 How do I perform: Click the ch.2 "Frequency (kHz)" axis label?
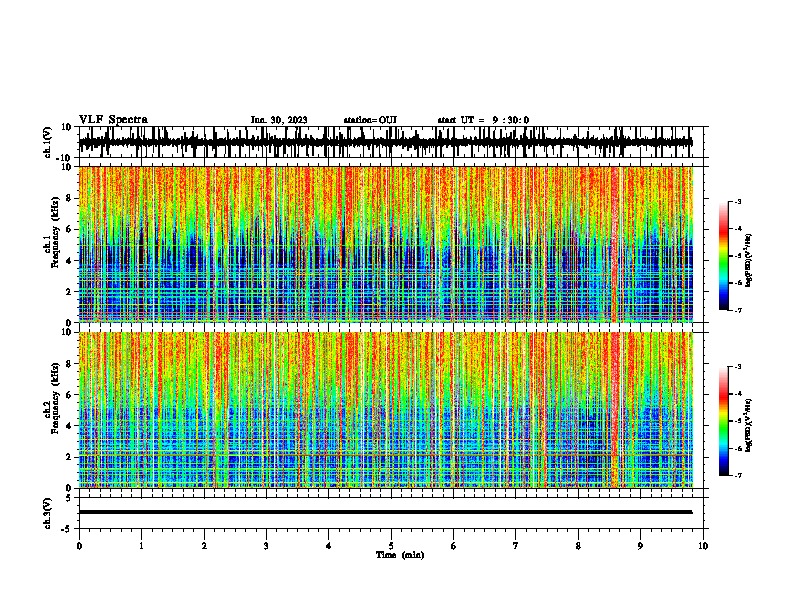(x=55, y=398)
